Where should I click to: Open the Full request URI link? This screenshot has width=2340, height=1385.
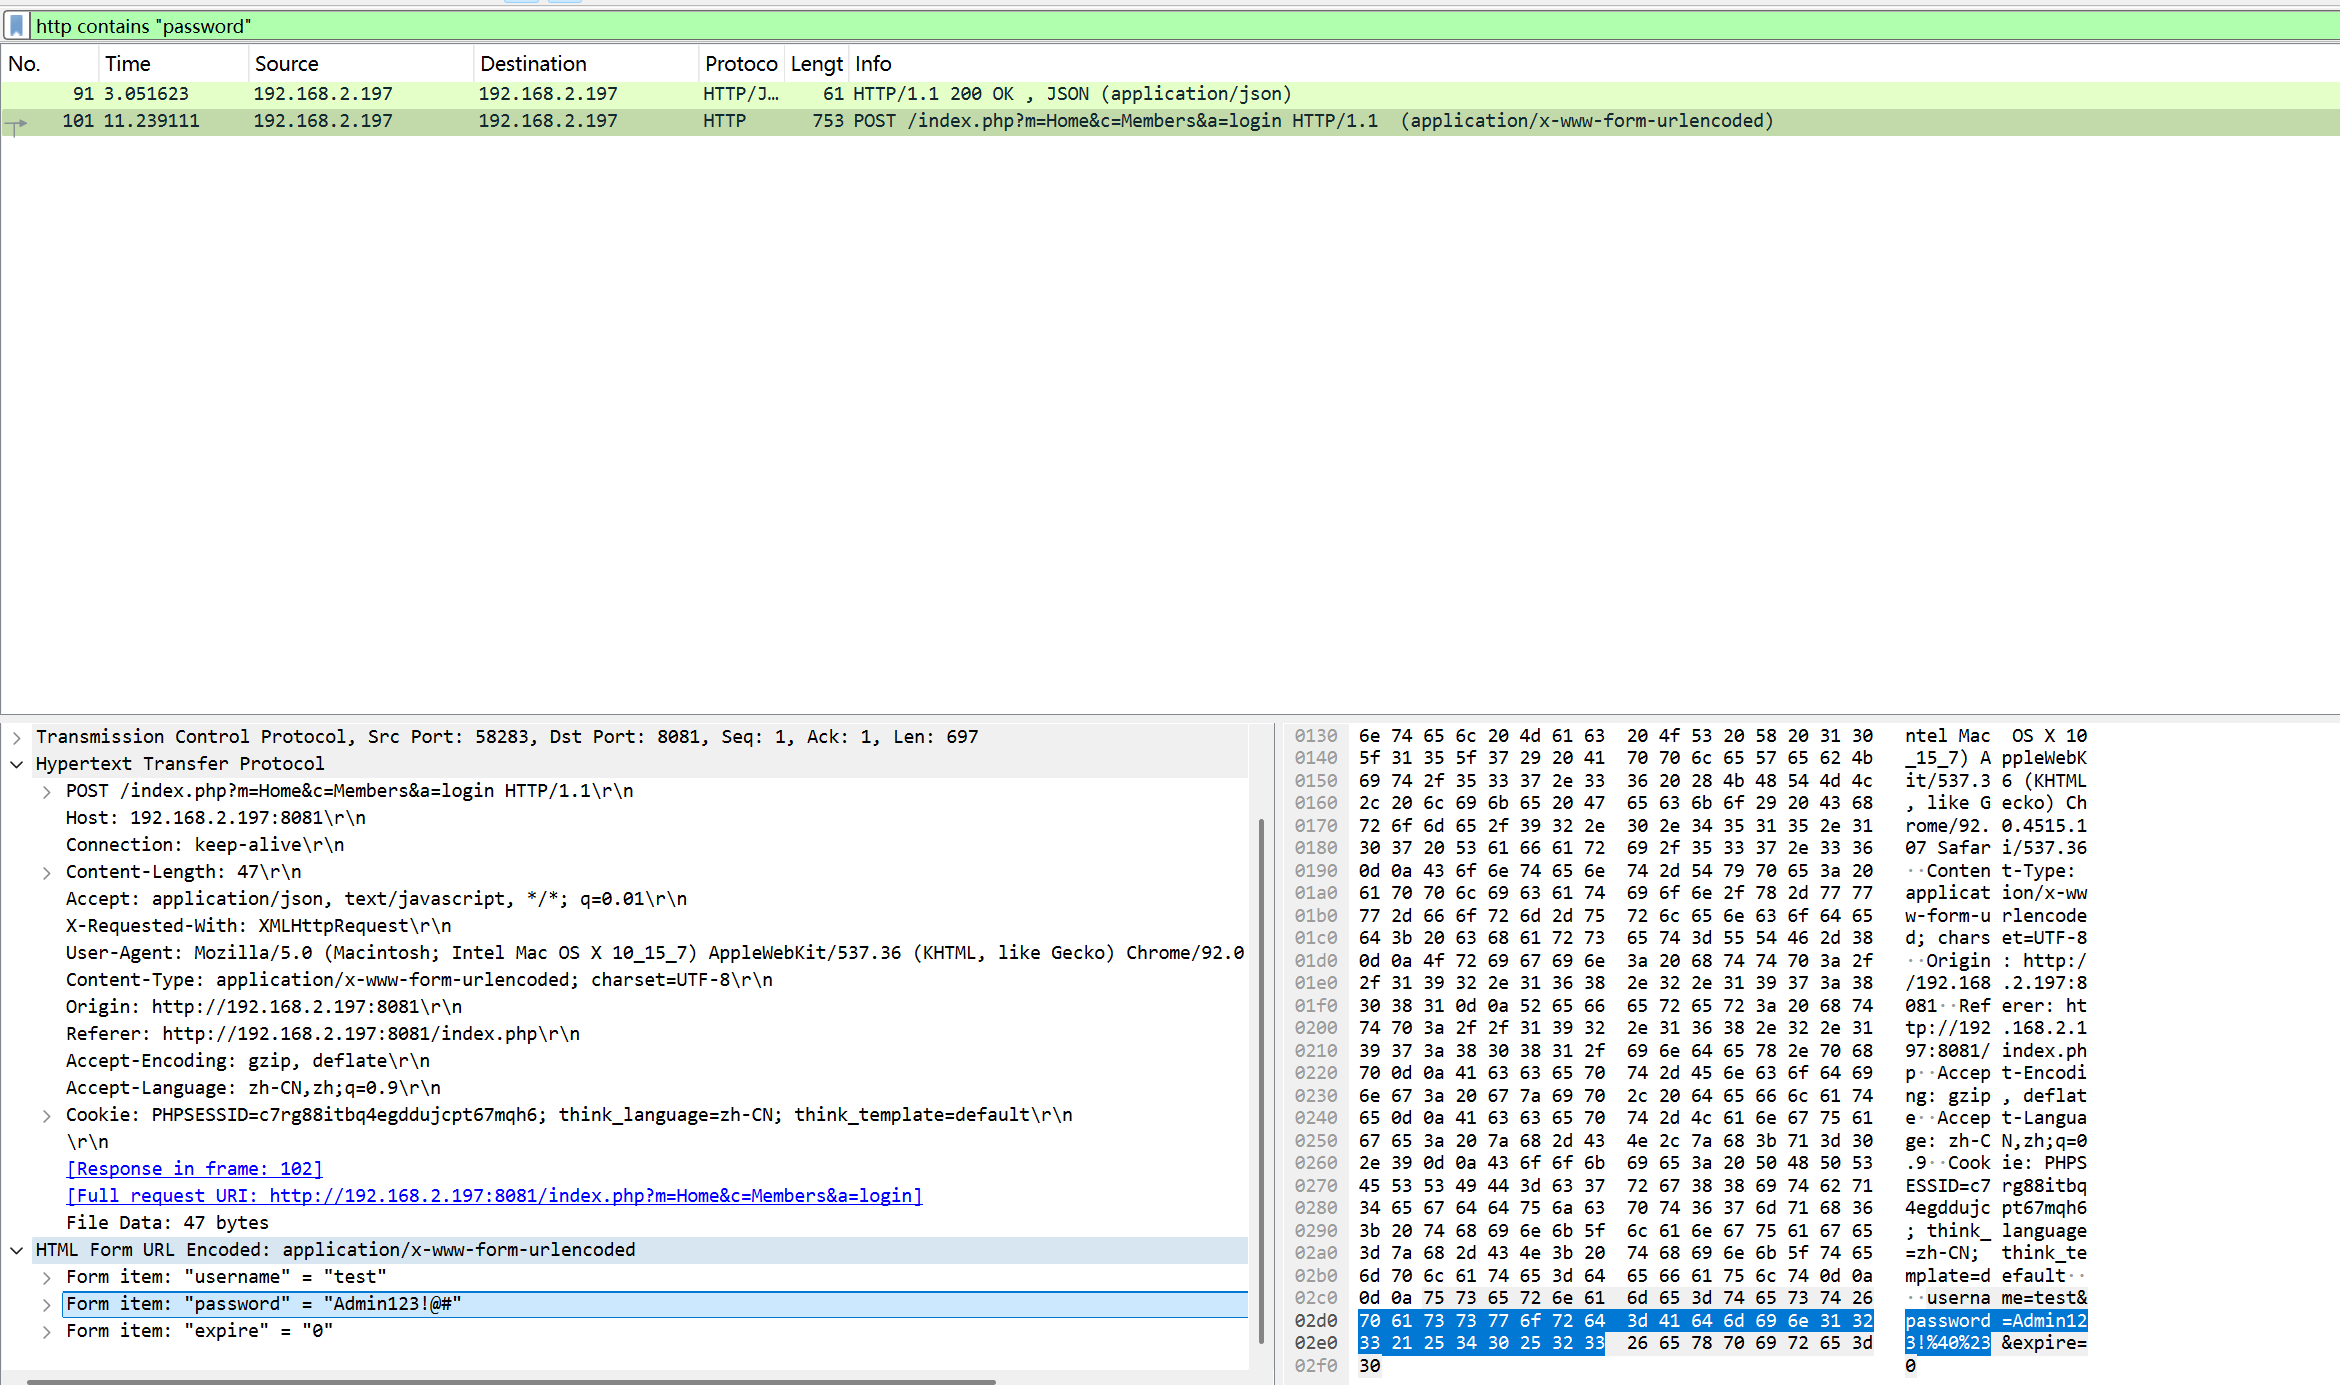[494, 1196]
